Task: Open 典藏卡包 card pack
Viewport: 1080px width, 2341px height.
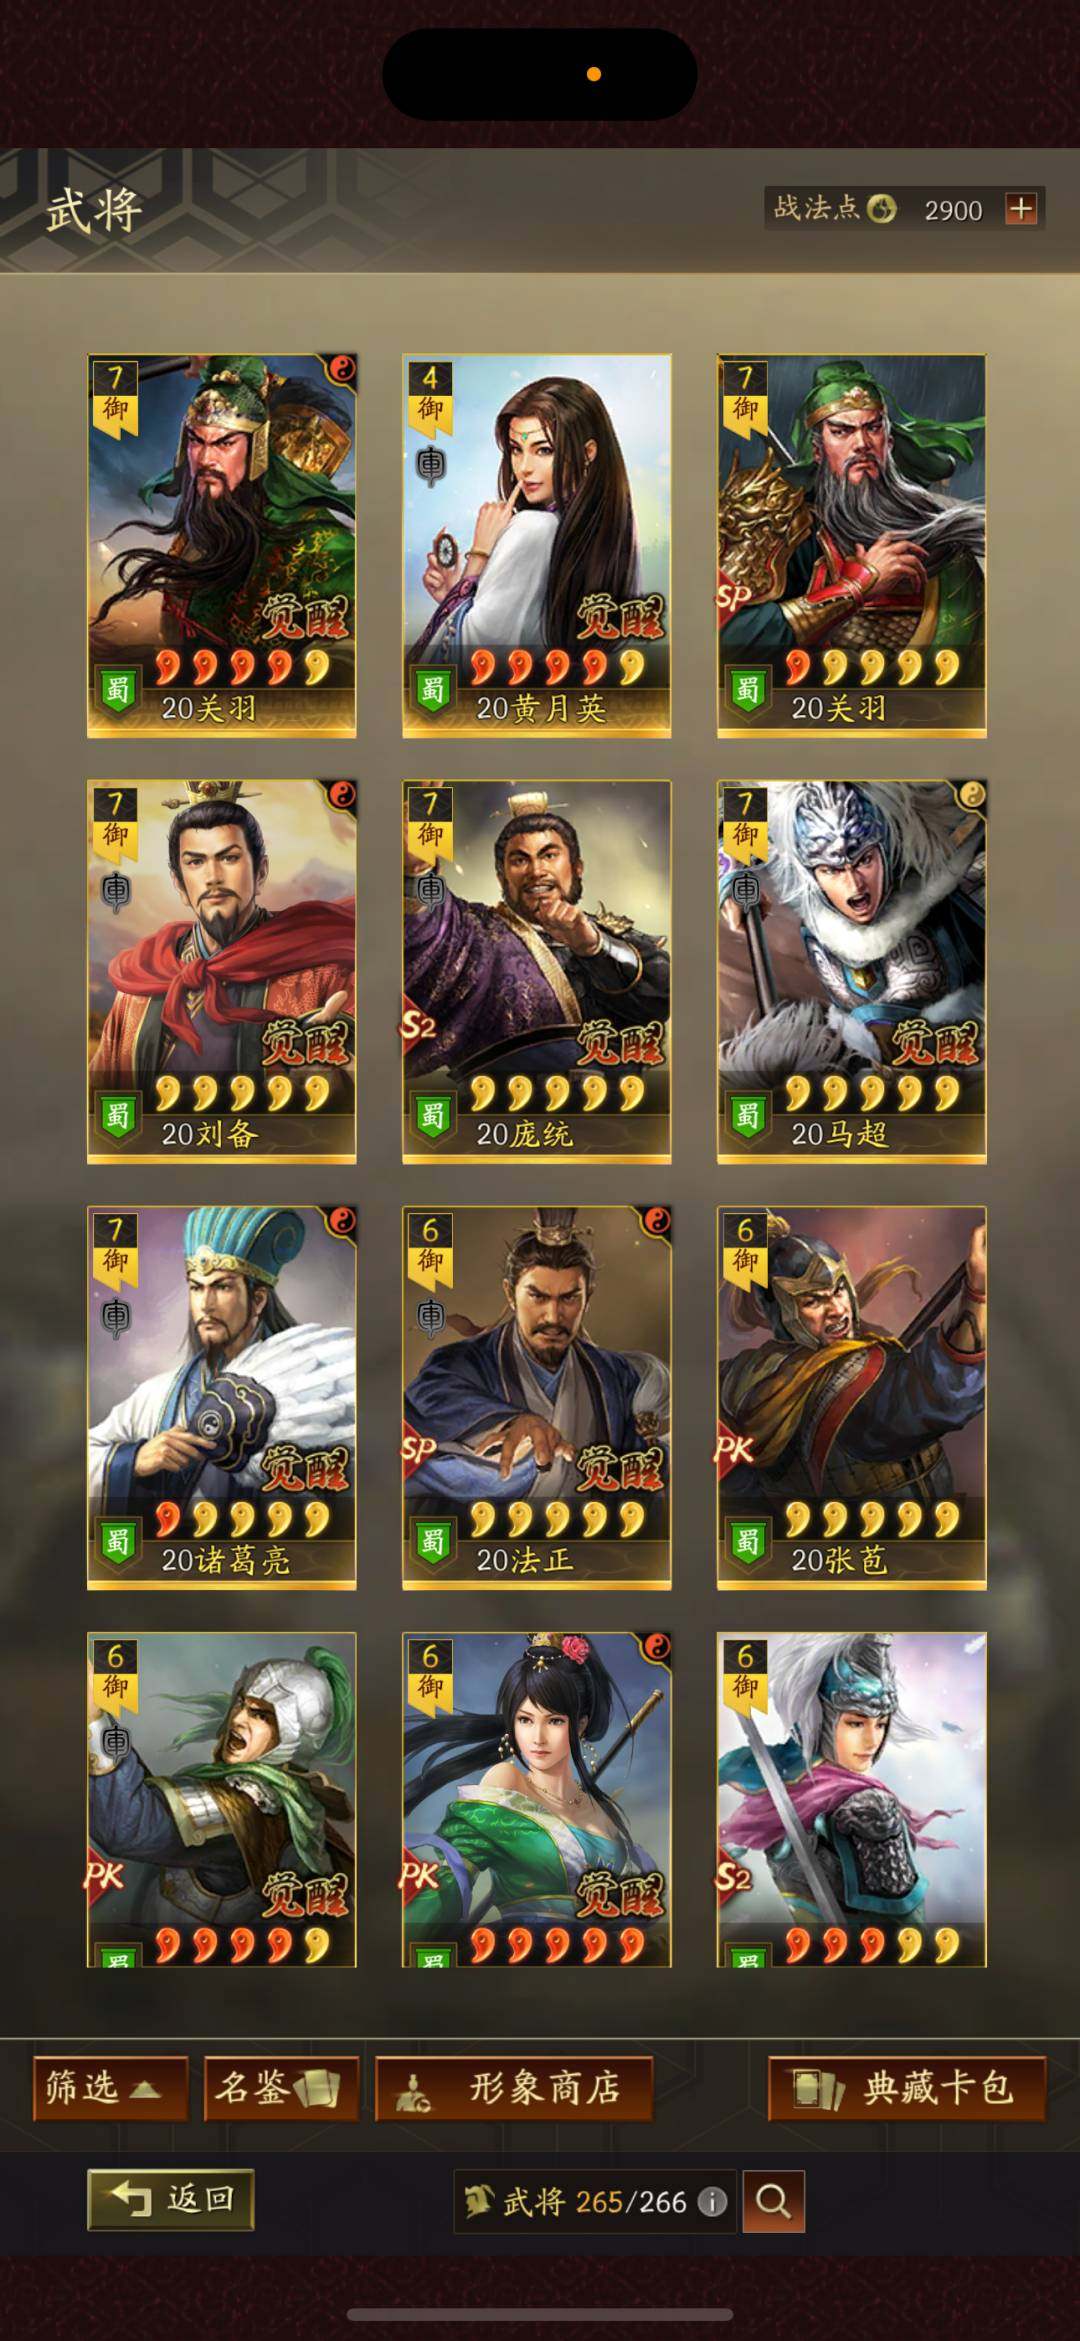Action: pyautogui.click(x=907, y=2088)
